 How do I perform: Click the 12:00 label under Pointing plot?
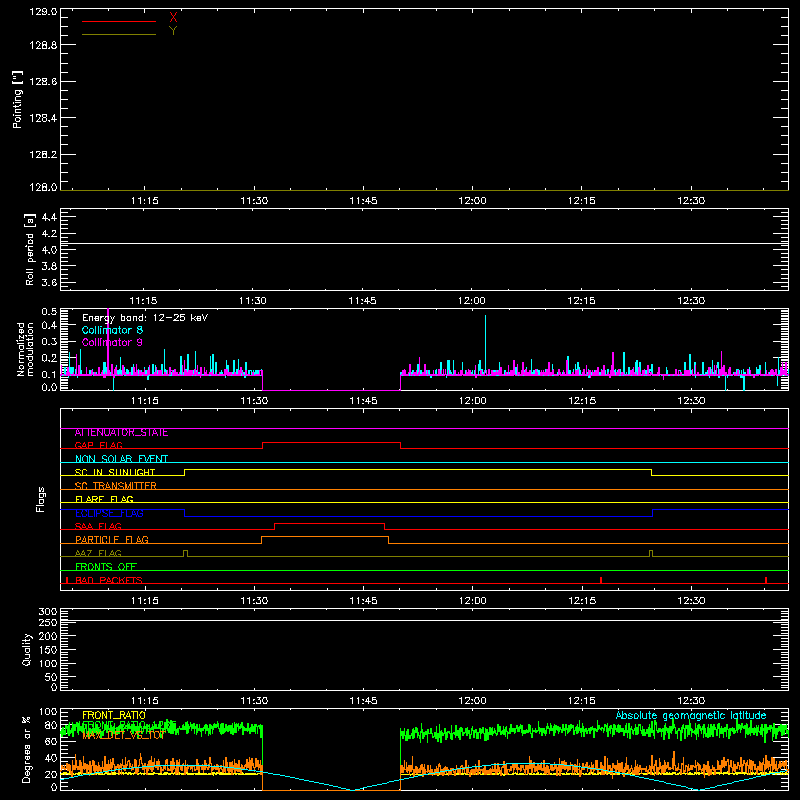pyautogui.click(x=472, y=201)
